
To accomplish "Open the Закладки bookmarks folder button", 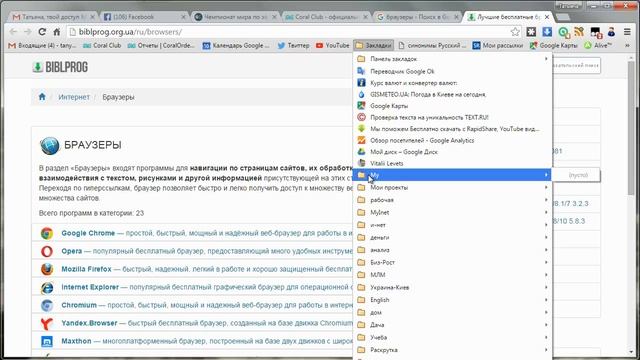I will [x=373, y=45].
